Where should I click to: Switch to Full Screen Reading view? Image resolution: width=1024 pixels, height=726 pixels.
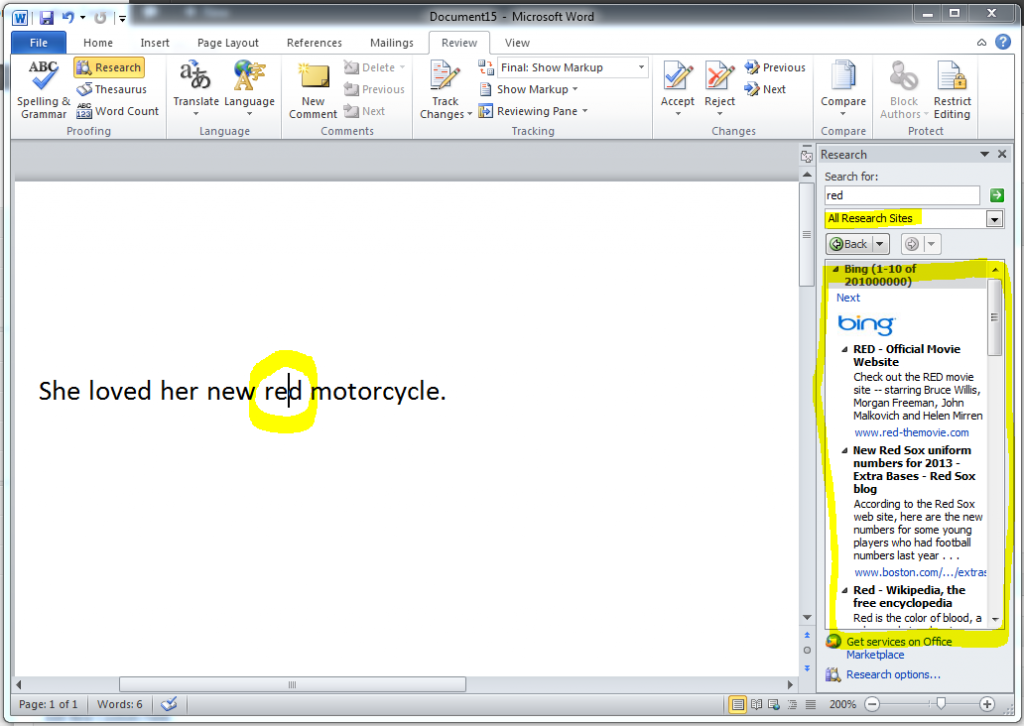pyautogui.click(x=756, y=704)
